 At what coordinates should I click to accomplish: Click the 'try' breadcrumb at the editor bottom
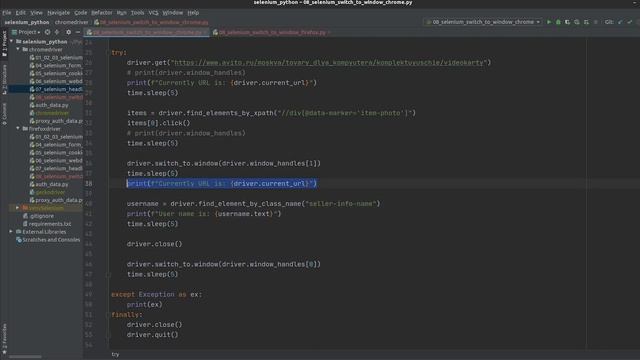116,354
